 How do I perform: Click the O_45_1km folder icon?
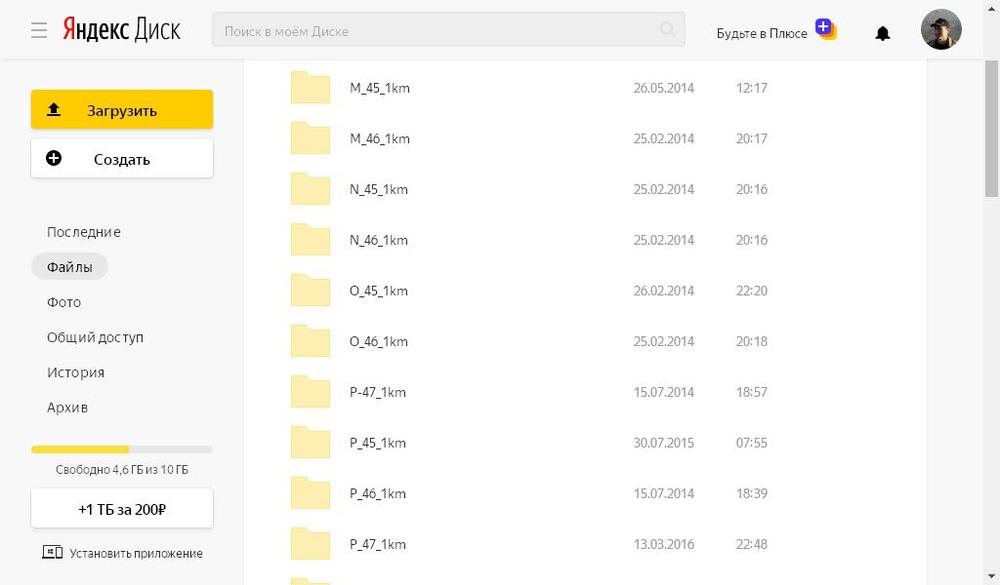(310, 291)
